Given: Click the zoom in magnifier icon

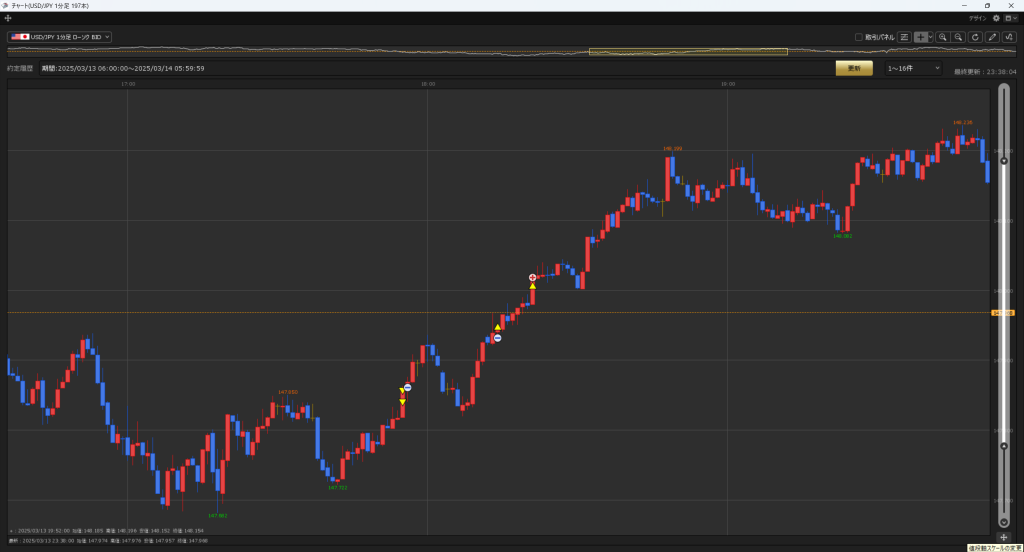Looking at the screenshot, I should [942, 37].
